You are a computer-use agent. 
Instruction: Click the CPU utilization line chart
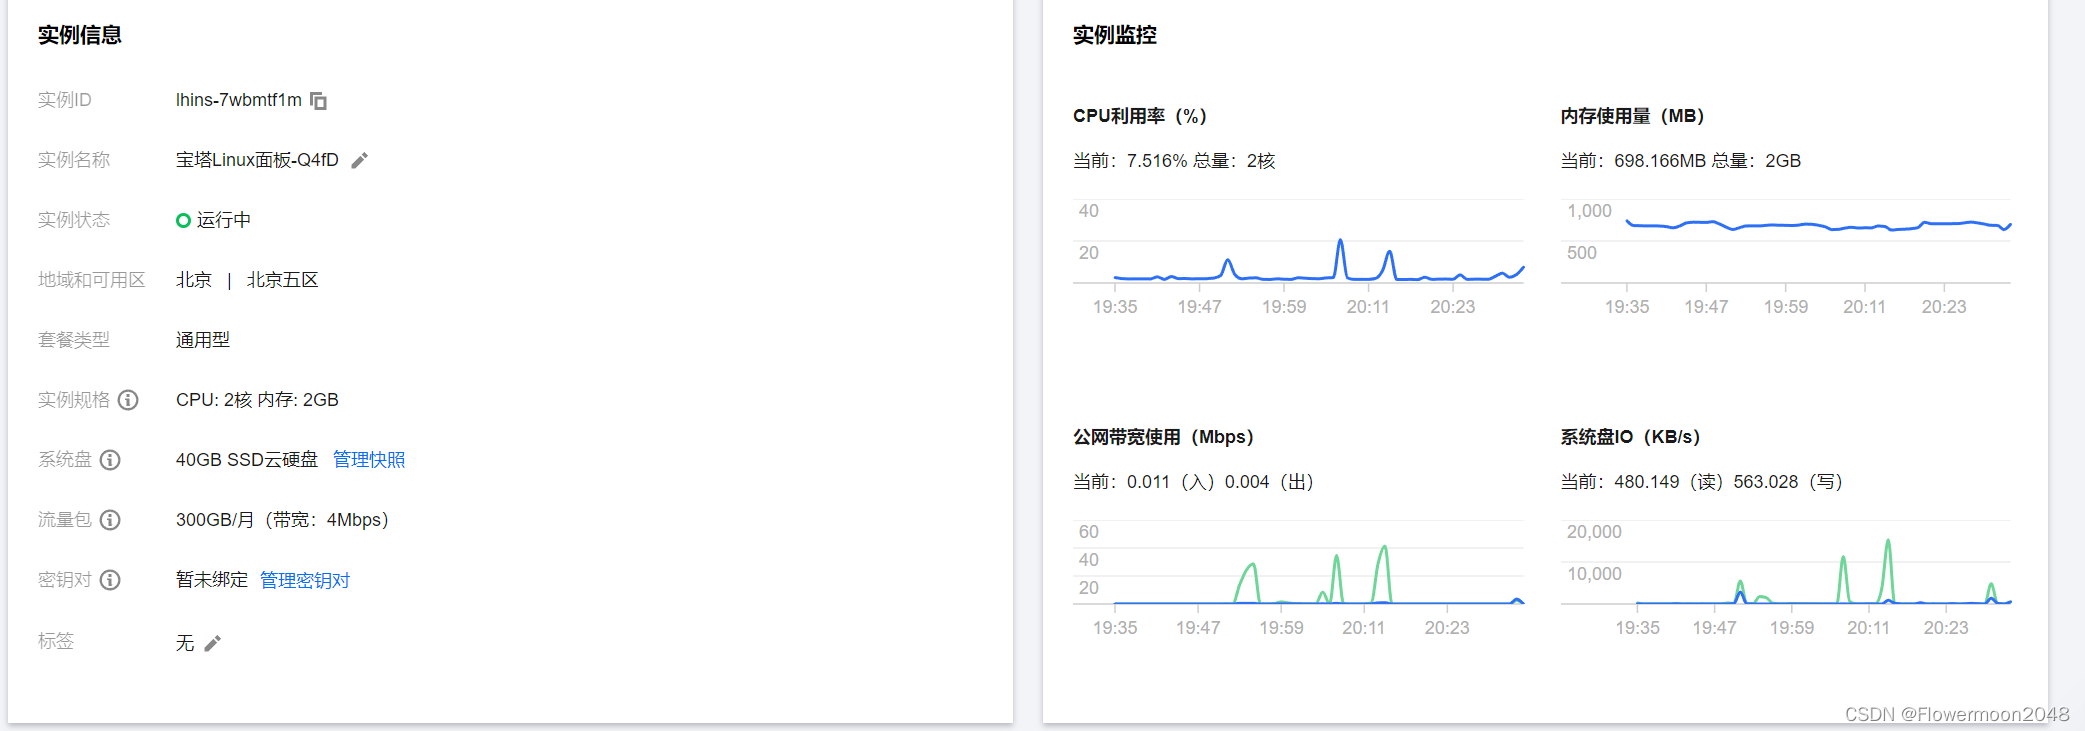(1298, 258)
